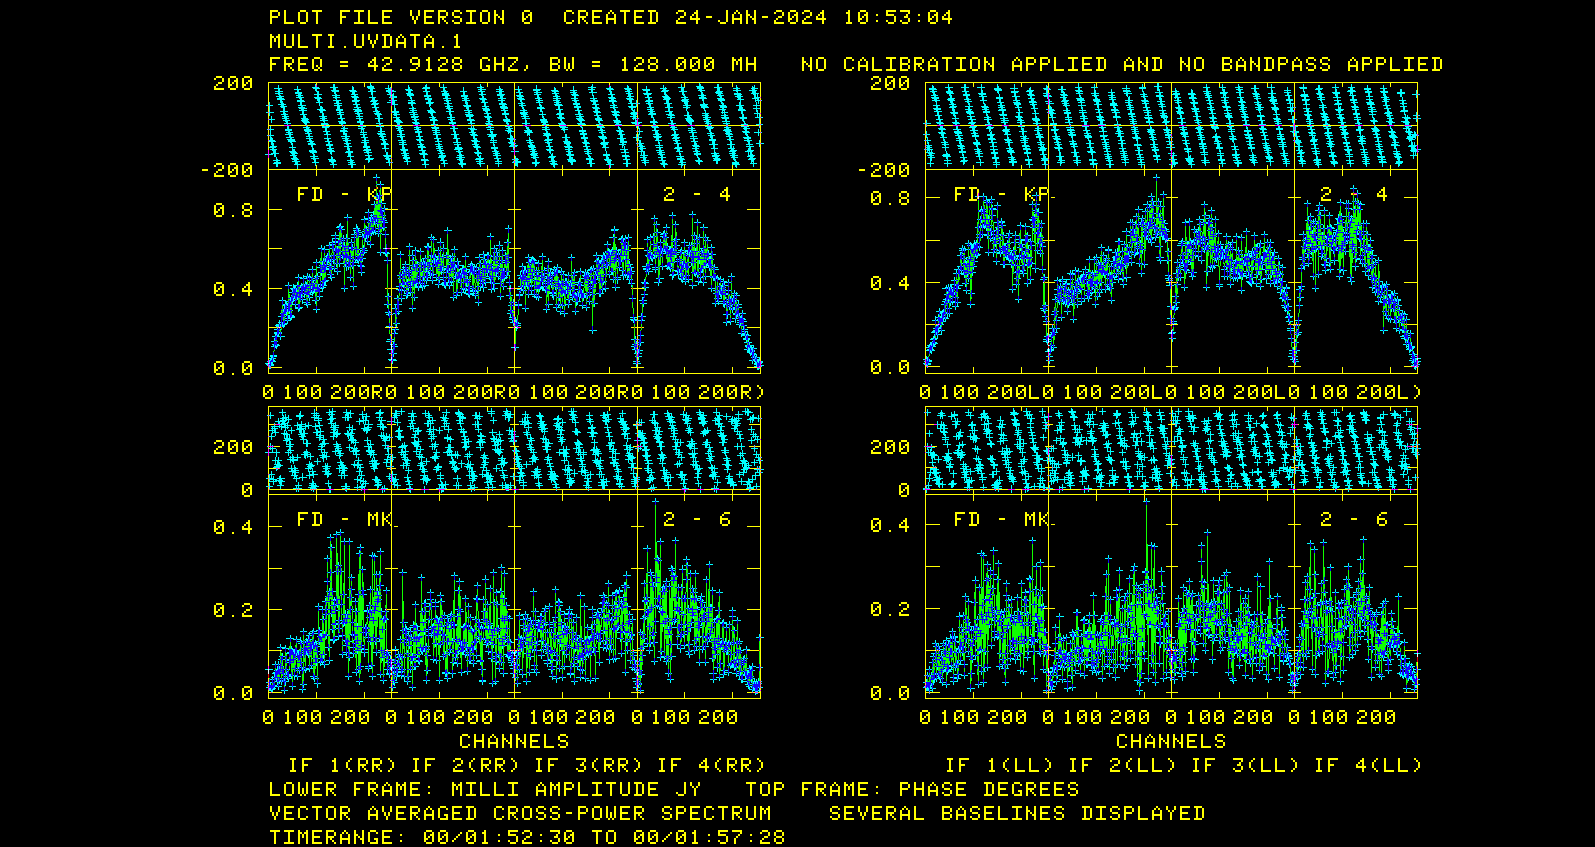Click the MULTI.UVDATA.1 file name text
1595x847 pixels.
[x=365, y=41]
